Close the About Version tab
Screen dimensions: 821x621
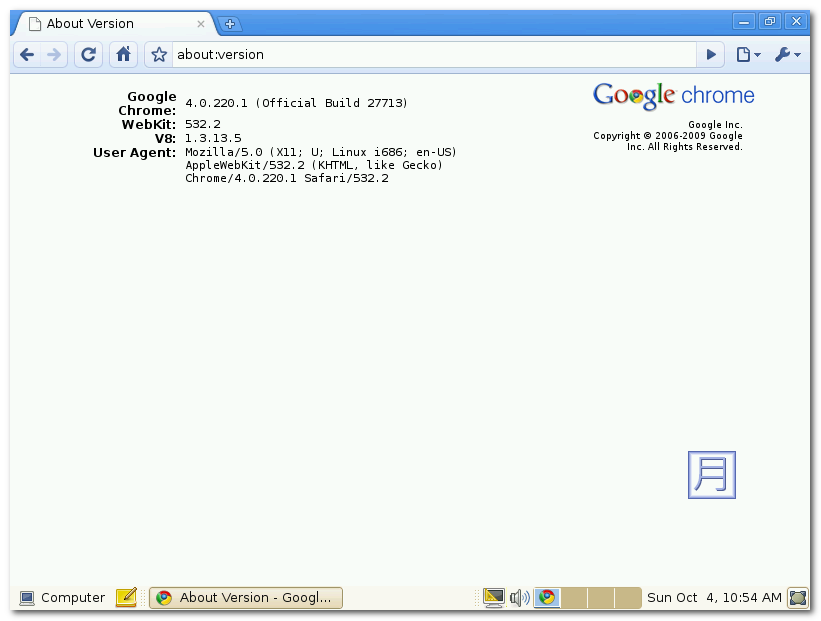pos(201,24)
